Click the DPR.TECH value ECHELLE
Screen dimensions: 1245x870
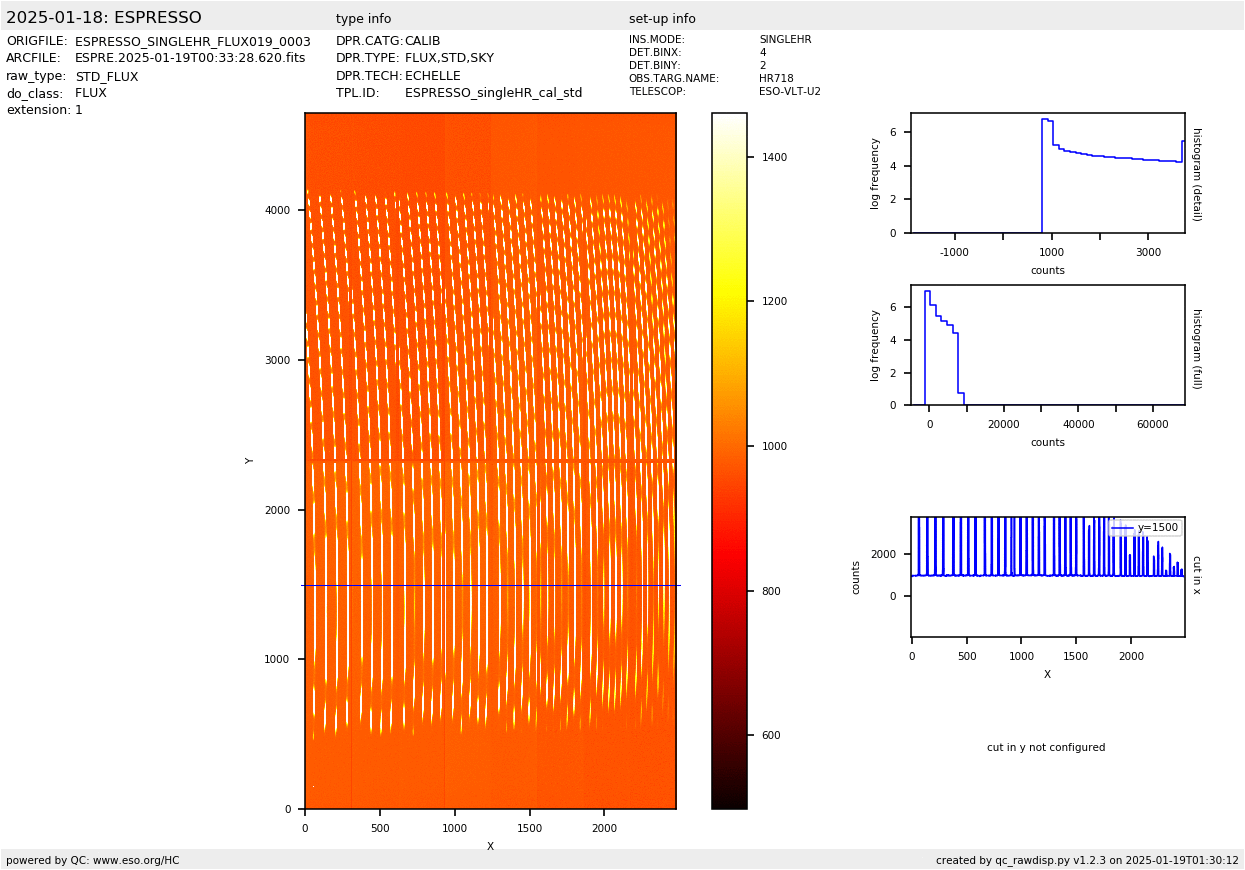pyautogui.click(x=432, y=76)
